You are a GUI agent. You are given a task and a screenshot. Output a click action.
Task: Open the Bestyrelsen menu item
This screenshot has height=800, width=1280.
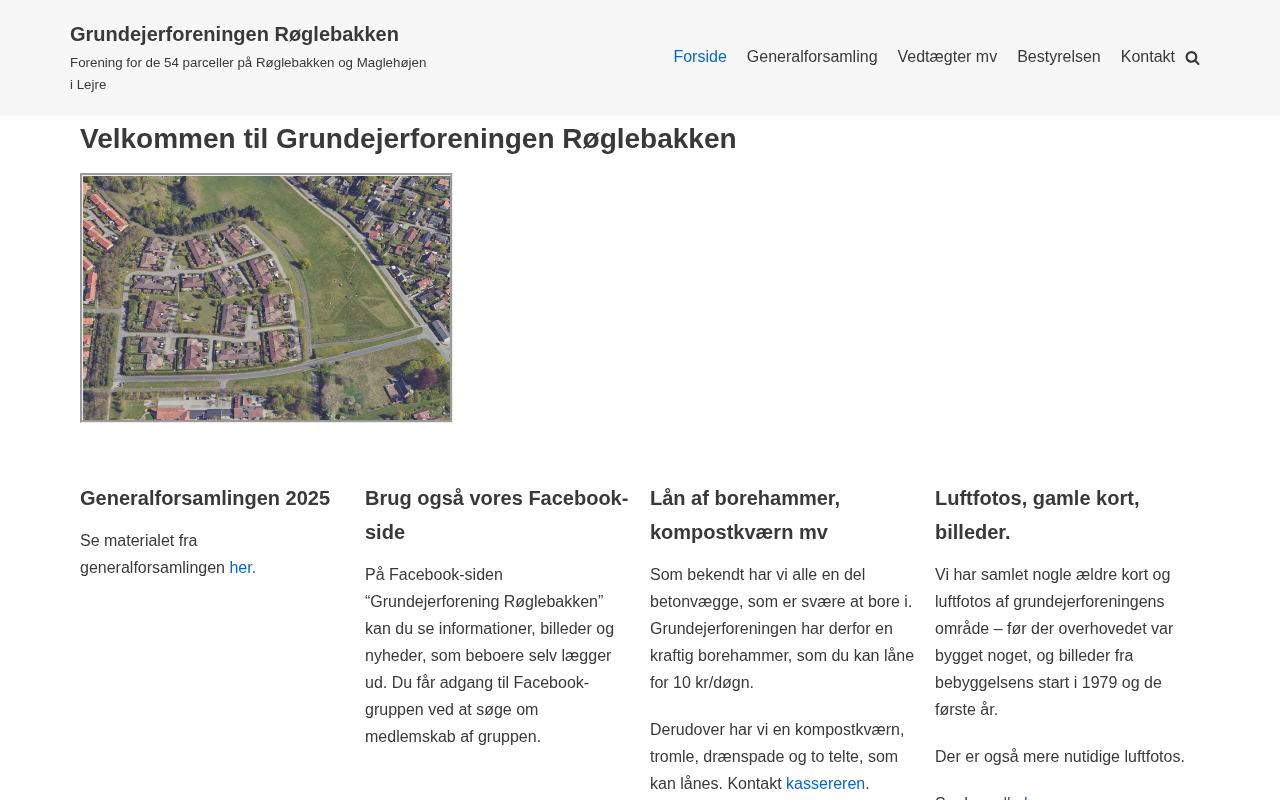click(1059, 57)
